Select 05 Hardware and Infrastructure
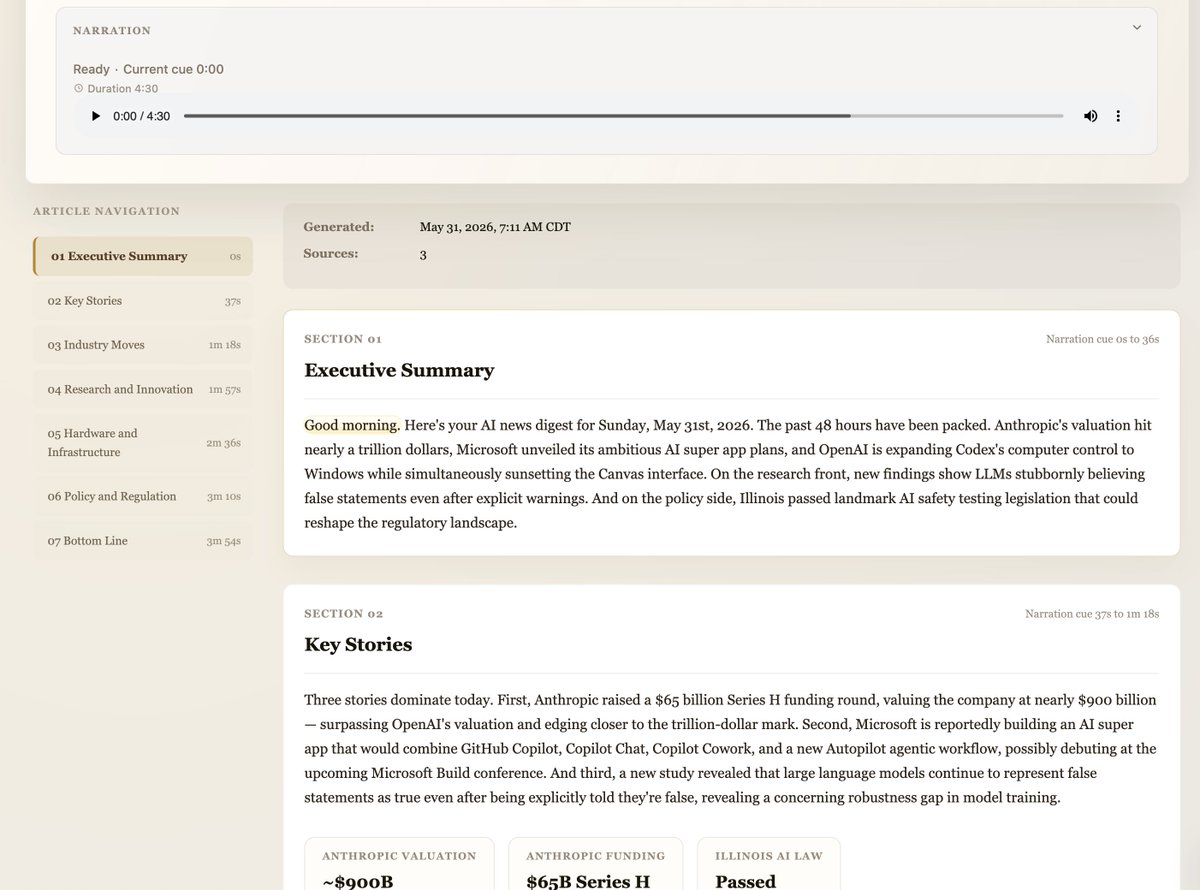The height and width of the screenshot is (890, 1200). pyautogui.click(x=142, y=443)
